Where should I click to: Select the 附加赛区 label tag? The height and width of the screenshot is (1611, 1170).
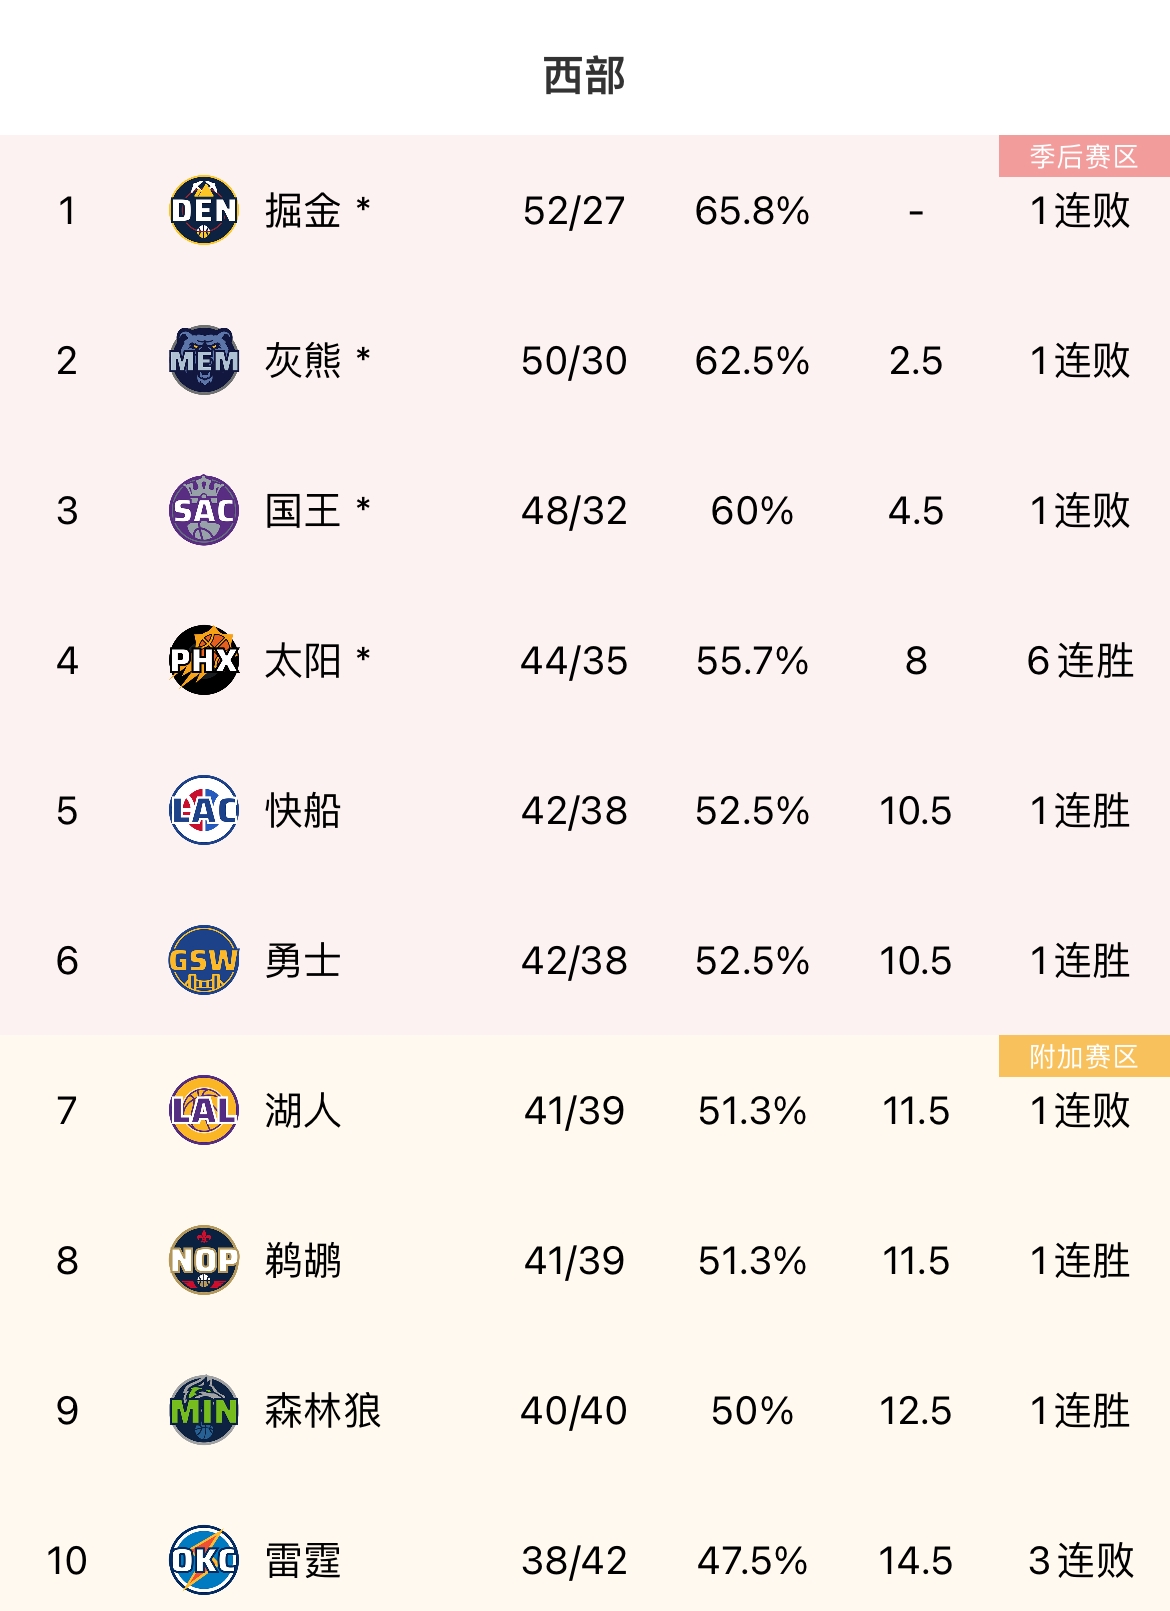[x=1084, y=1056]
